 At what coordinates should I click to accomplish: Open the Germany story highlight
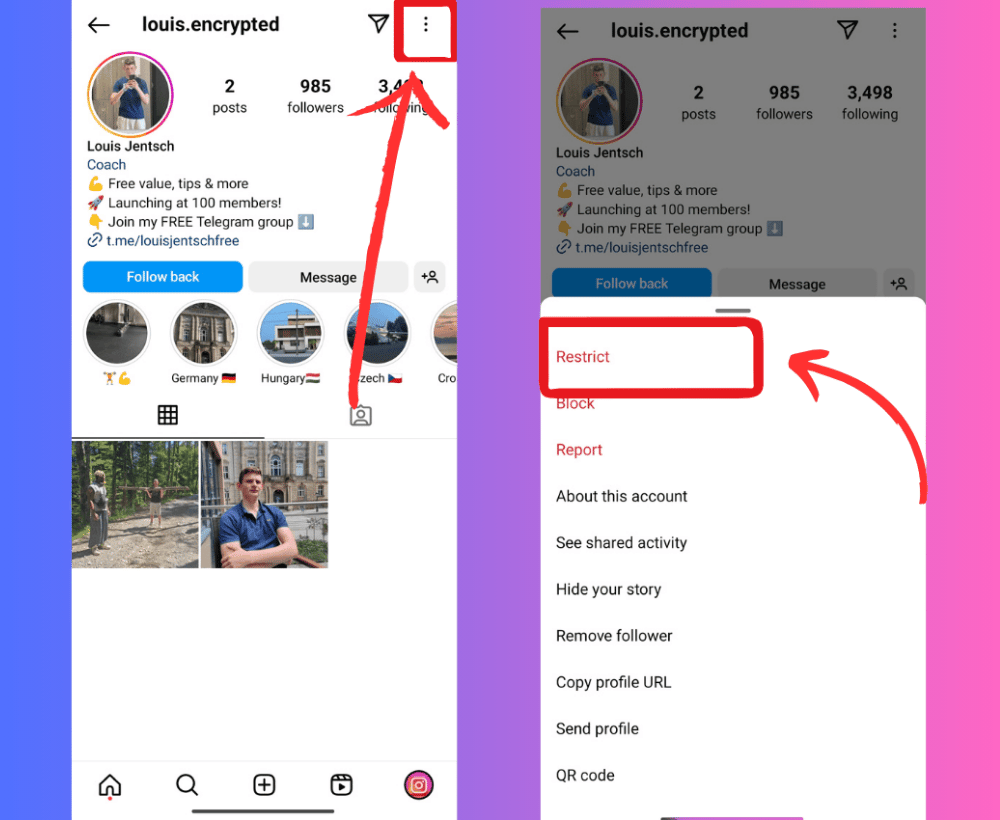point(203,333)
